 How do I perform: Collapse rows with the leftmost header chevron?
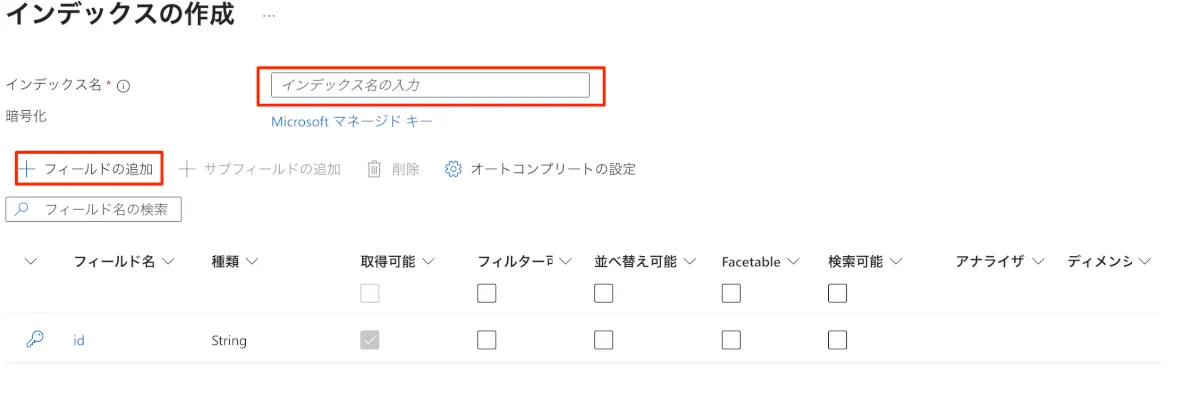[x=31, y=262]
